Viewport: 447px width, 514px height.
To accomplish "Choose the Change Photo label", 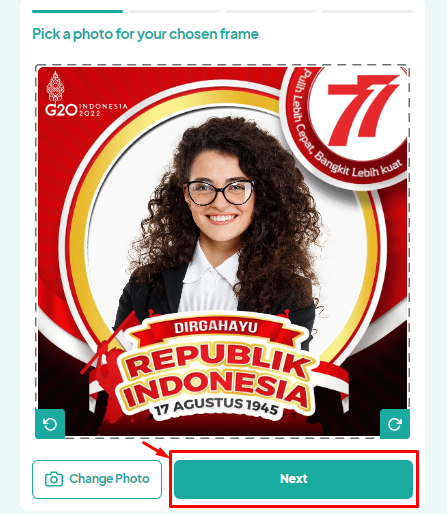I will (x=109, y=479).
